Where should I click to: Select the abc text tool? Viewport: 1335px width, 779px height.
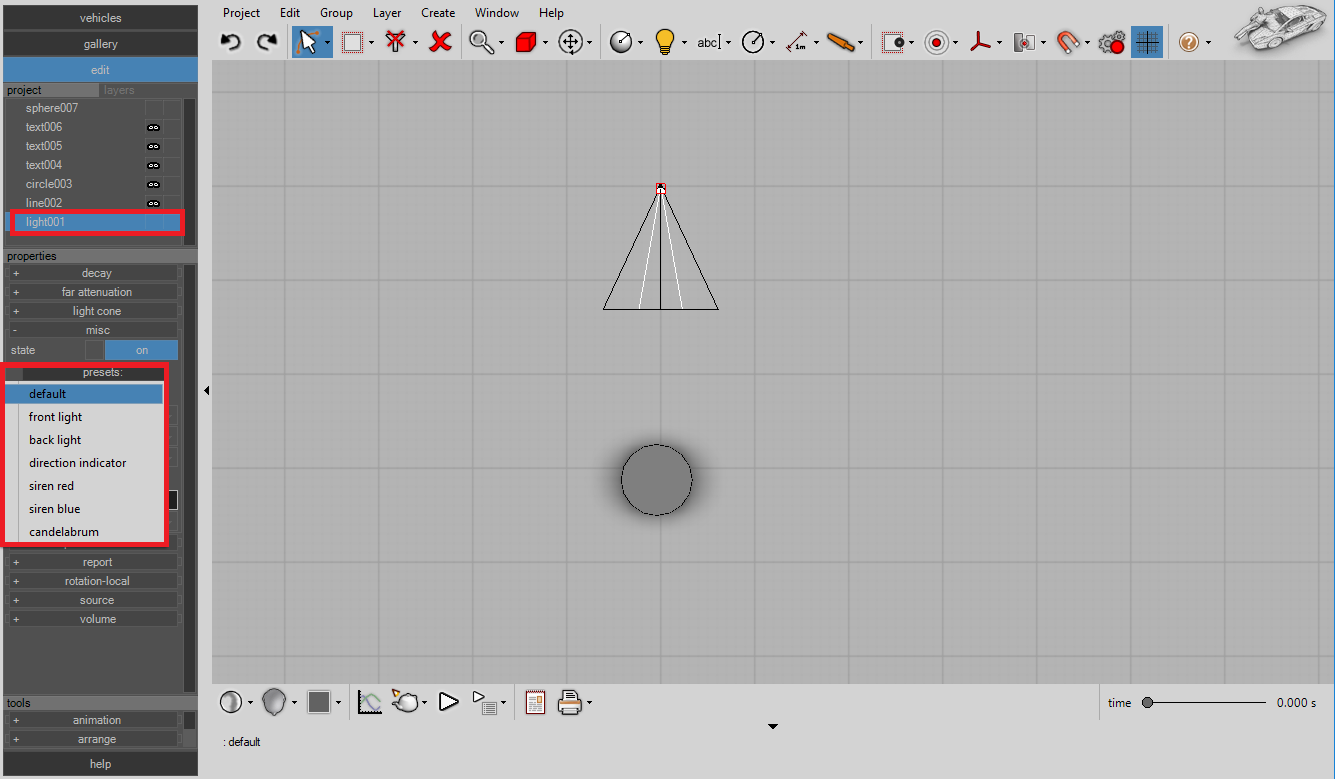pyautogui.click(x=708, y=42)
